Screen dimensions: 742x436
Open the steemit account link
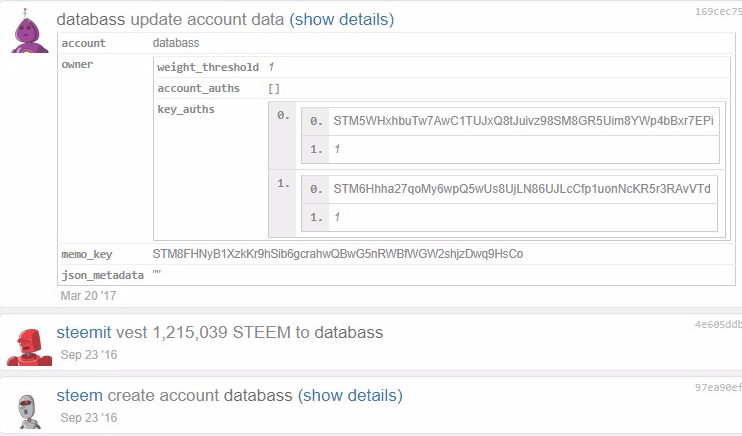84,332
